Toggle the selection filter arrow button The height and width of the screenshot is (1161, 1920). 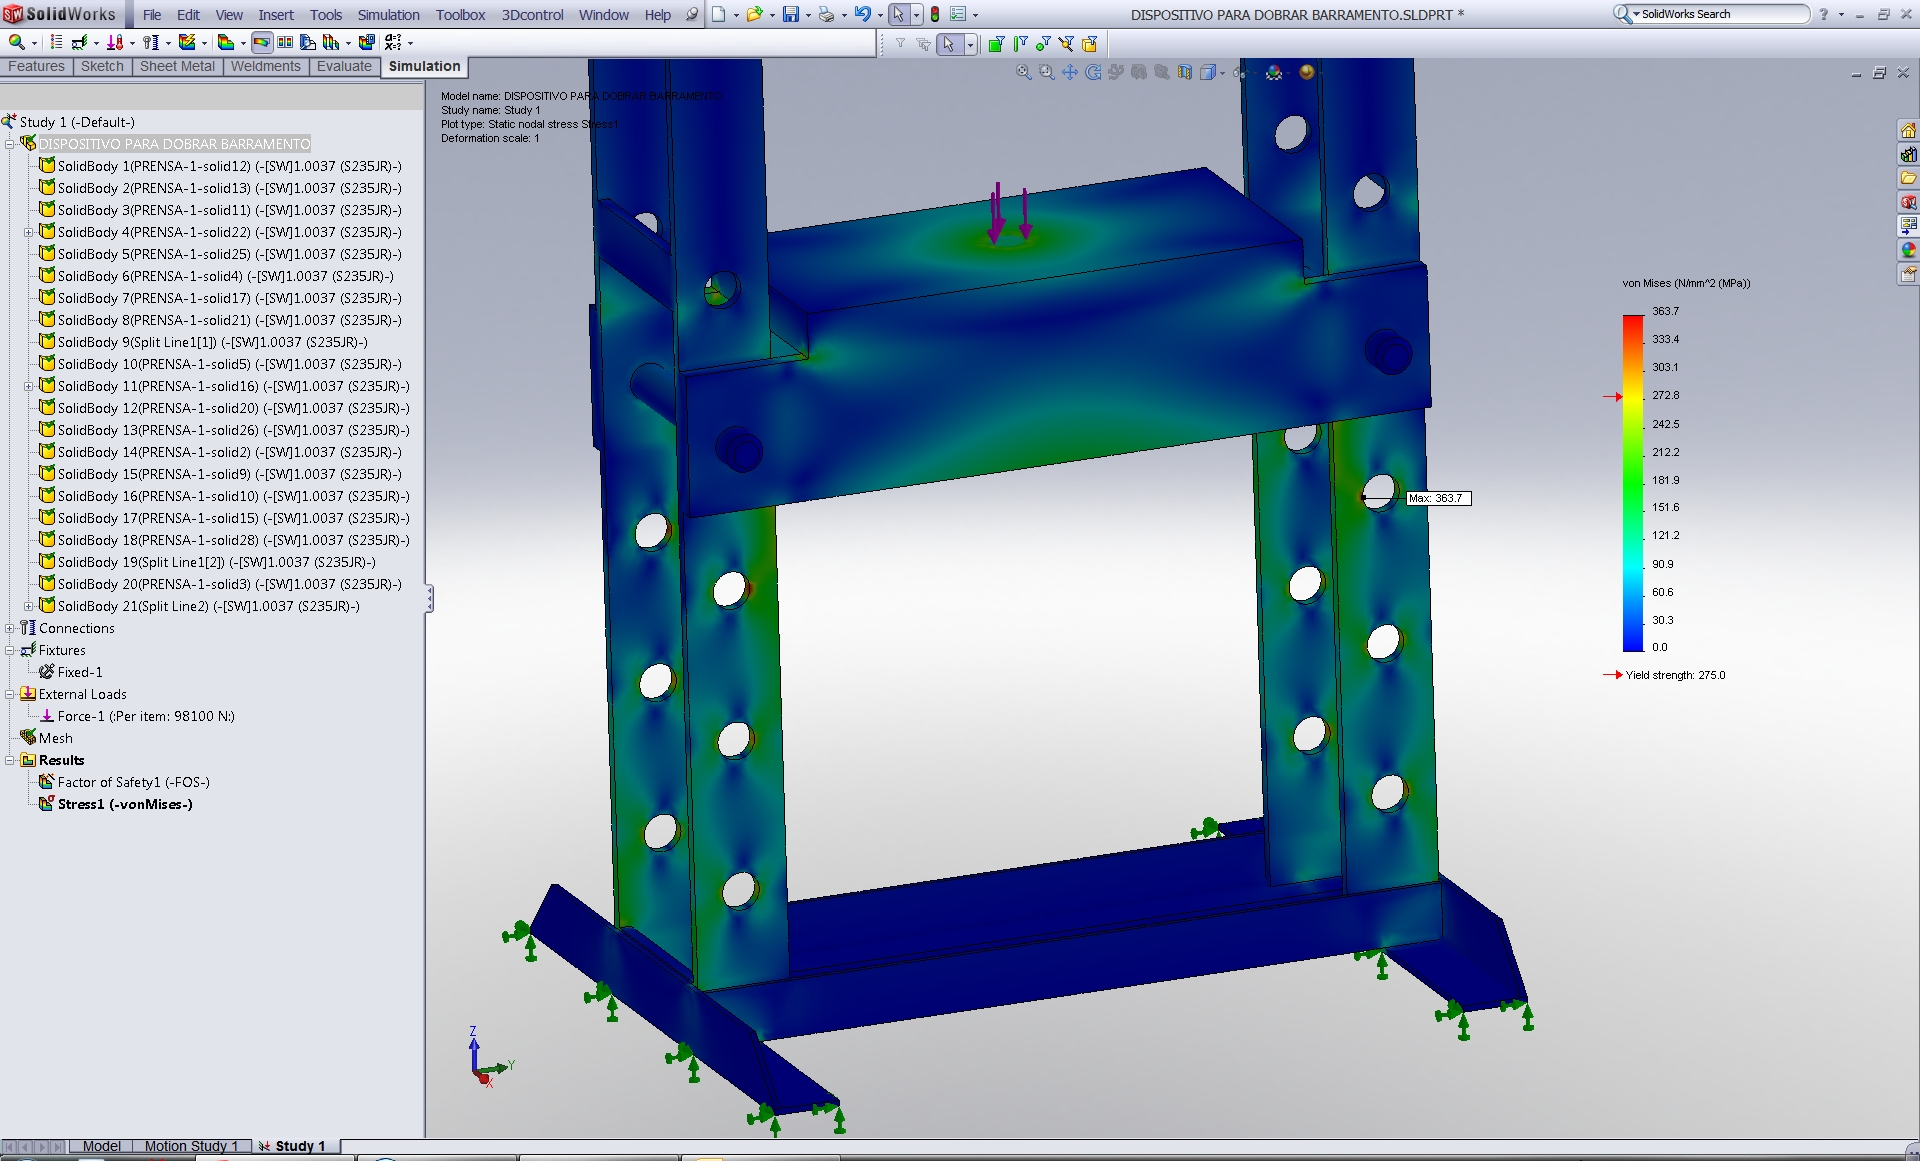coord(948,44)
